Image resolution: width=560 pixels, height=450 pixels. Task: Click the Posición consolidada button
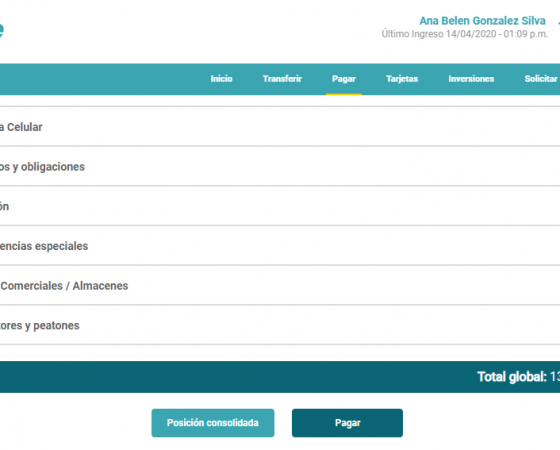[x=213, y=423]
